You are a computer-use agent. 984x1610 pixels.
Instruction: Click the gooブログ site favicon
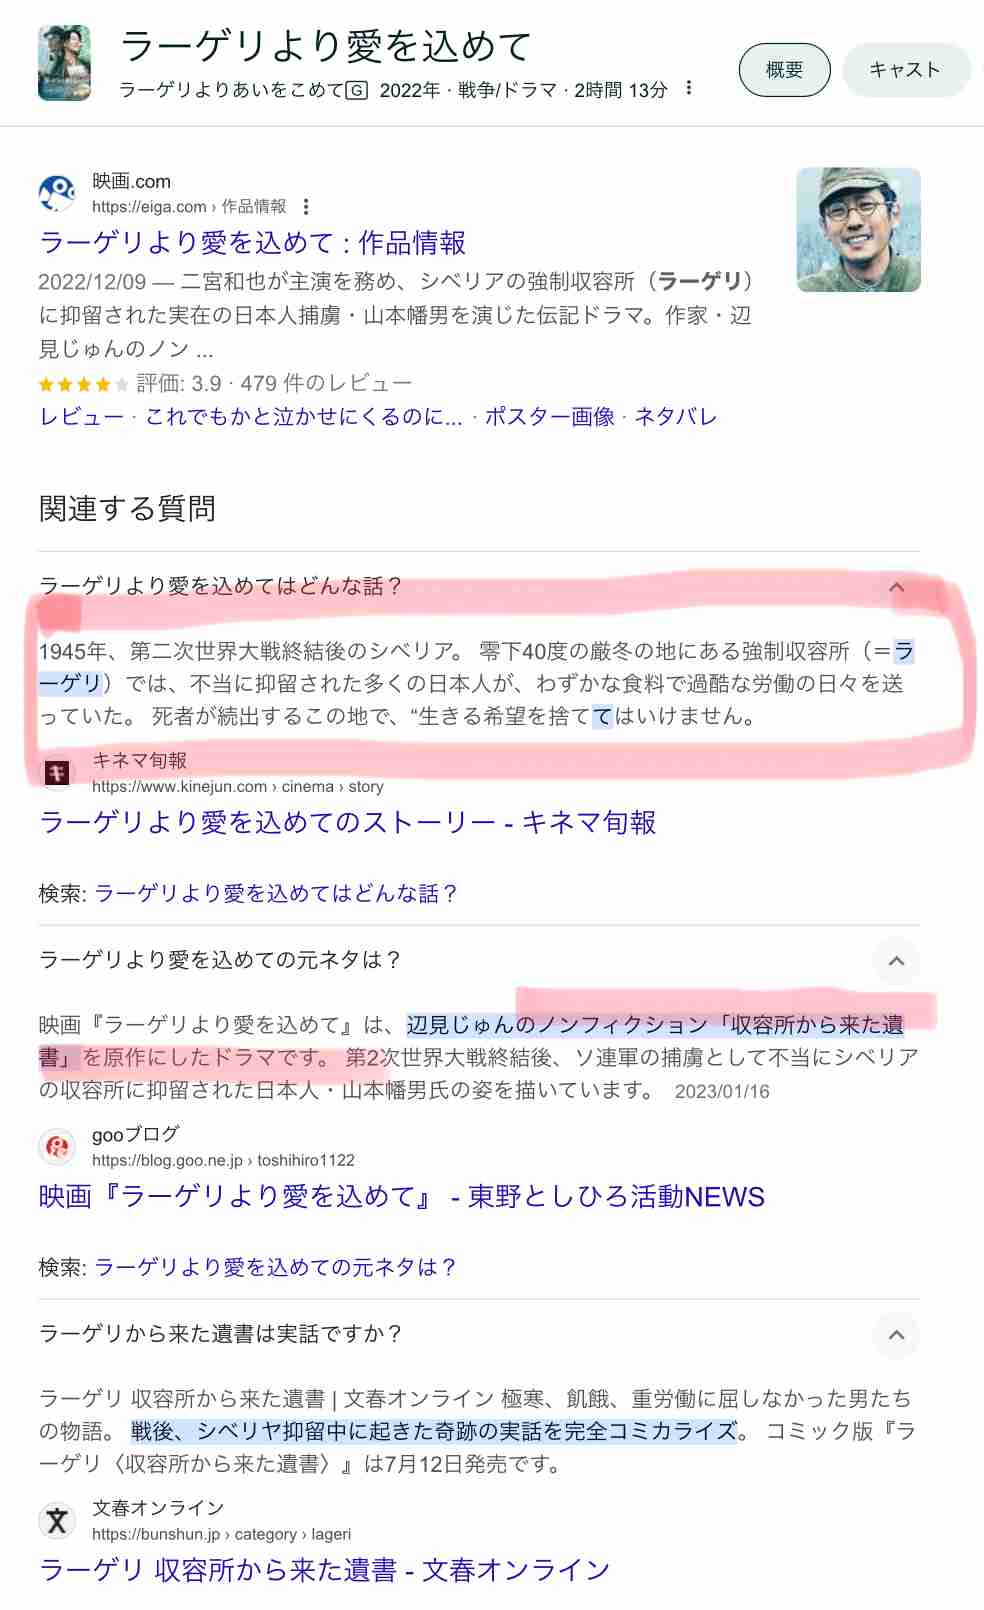point(57,1147)
